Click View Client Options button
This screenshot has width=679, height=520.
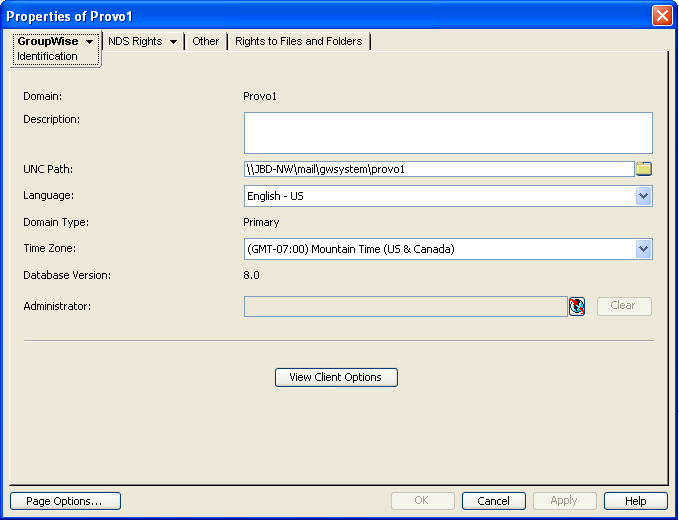tap(336, 377)
